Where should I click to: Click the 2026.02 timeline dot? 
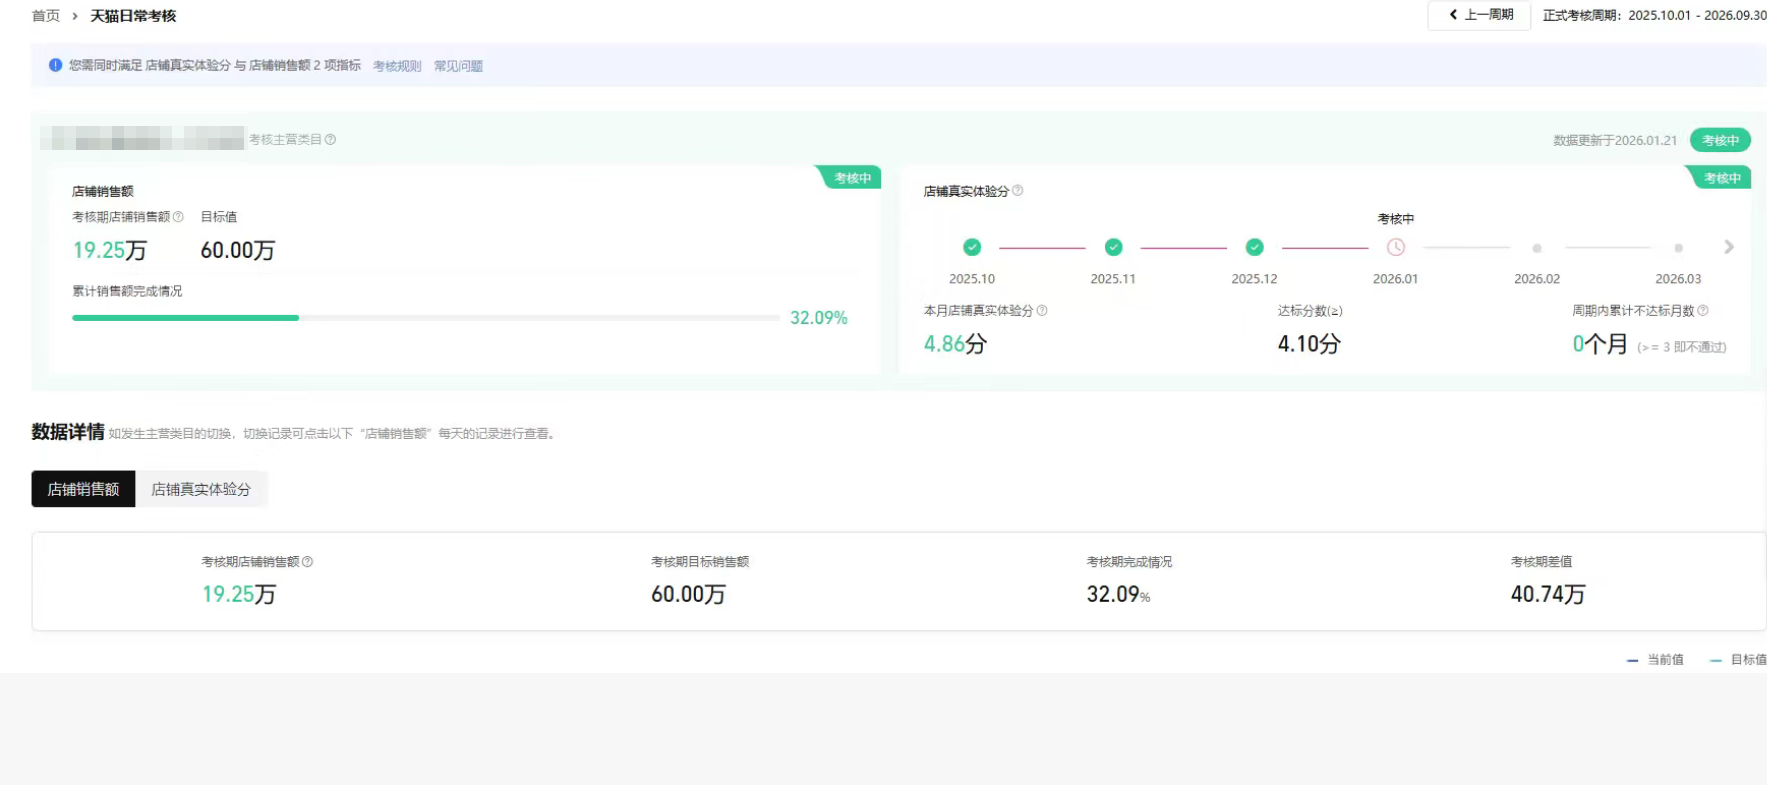tap(1537, 248)
